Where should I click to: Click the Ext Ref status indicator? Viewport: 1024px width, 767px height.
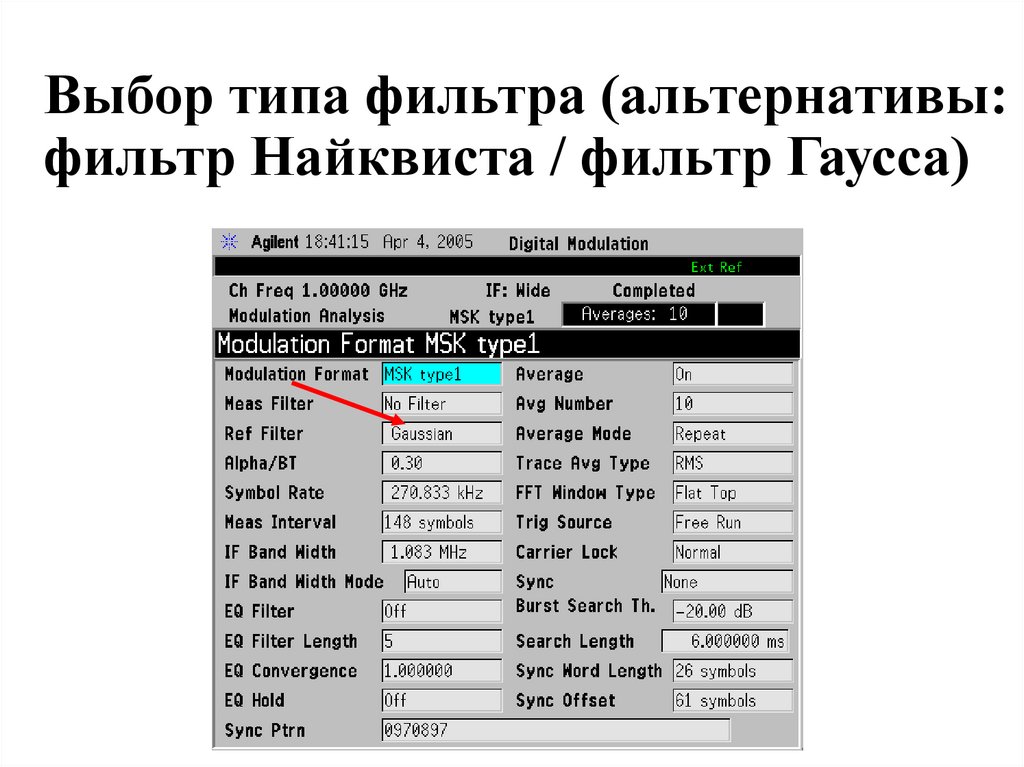716,267
